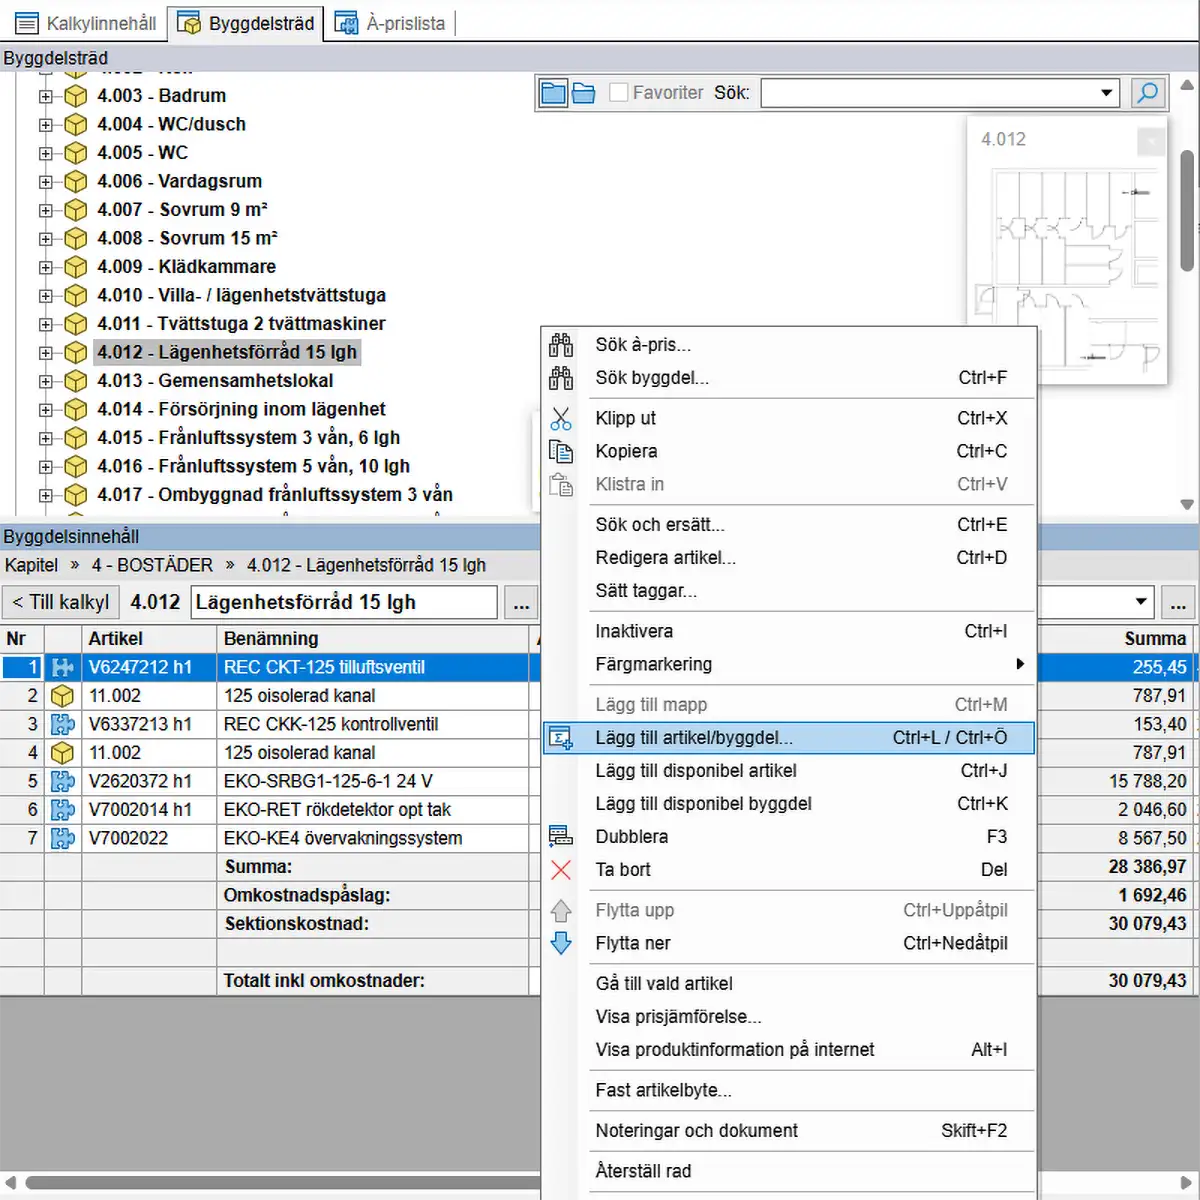Viewport: 1200px width, 1200px height.
Task: Click the ellipsis button next to Lägenhetsförråd field
Action: (x=521, y=603)
